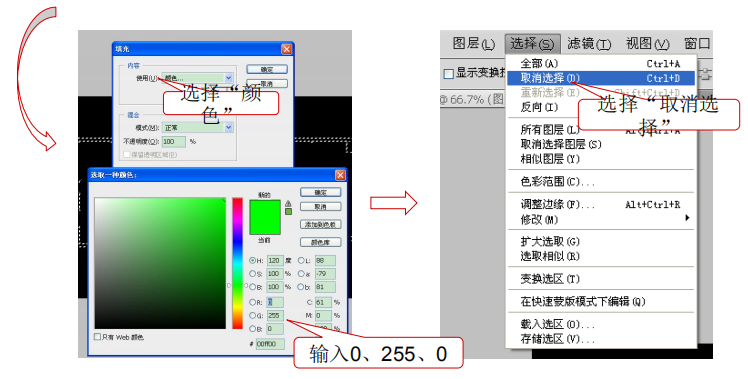Click the out-of-gamut warning triangle icon
This screenshot has height=379, width=748.
click(x=288, y=203)
